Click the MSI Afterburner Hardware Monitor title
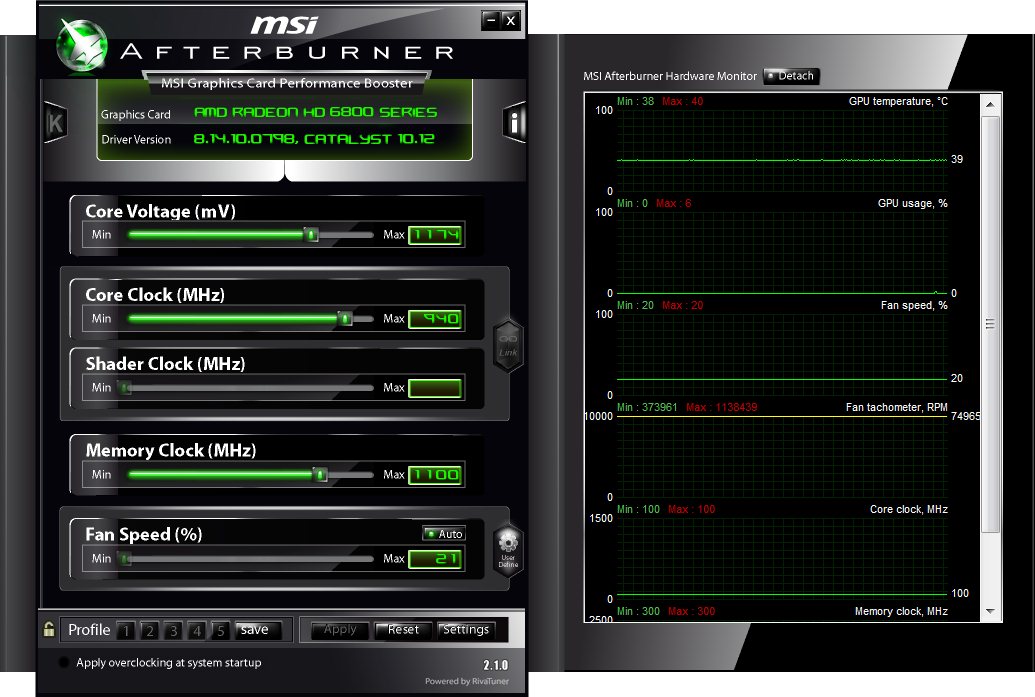This screenshot has width=1035, height=697. pyautogui.click(x=670, y=76)
